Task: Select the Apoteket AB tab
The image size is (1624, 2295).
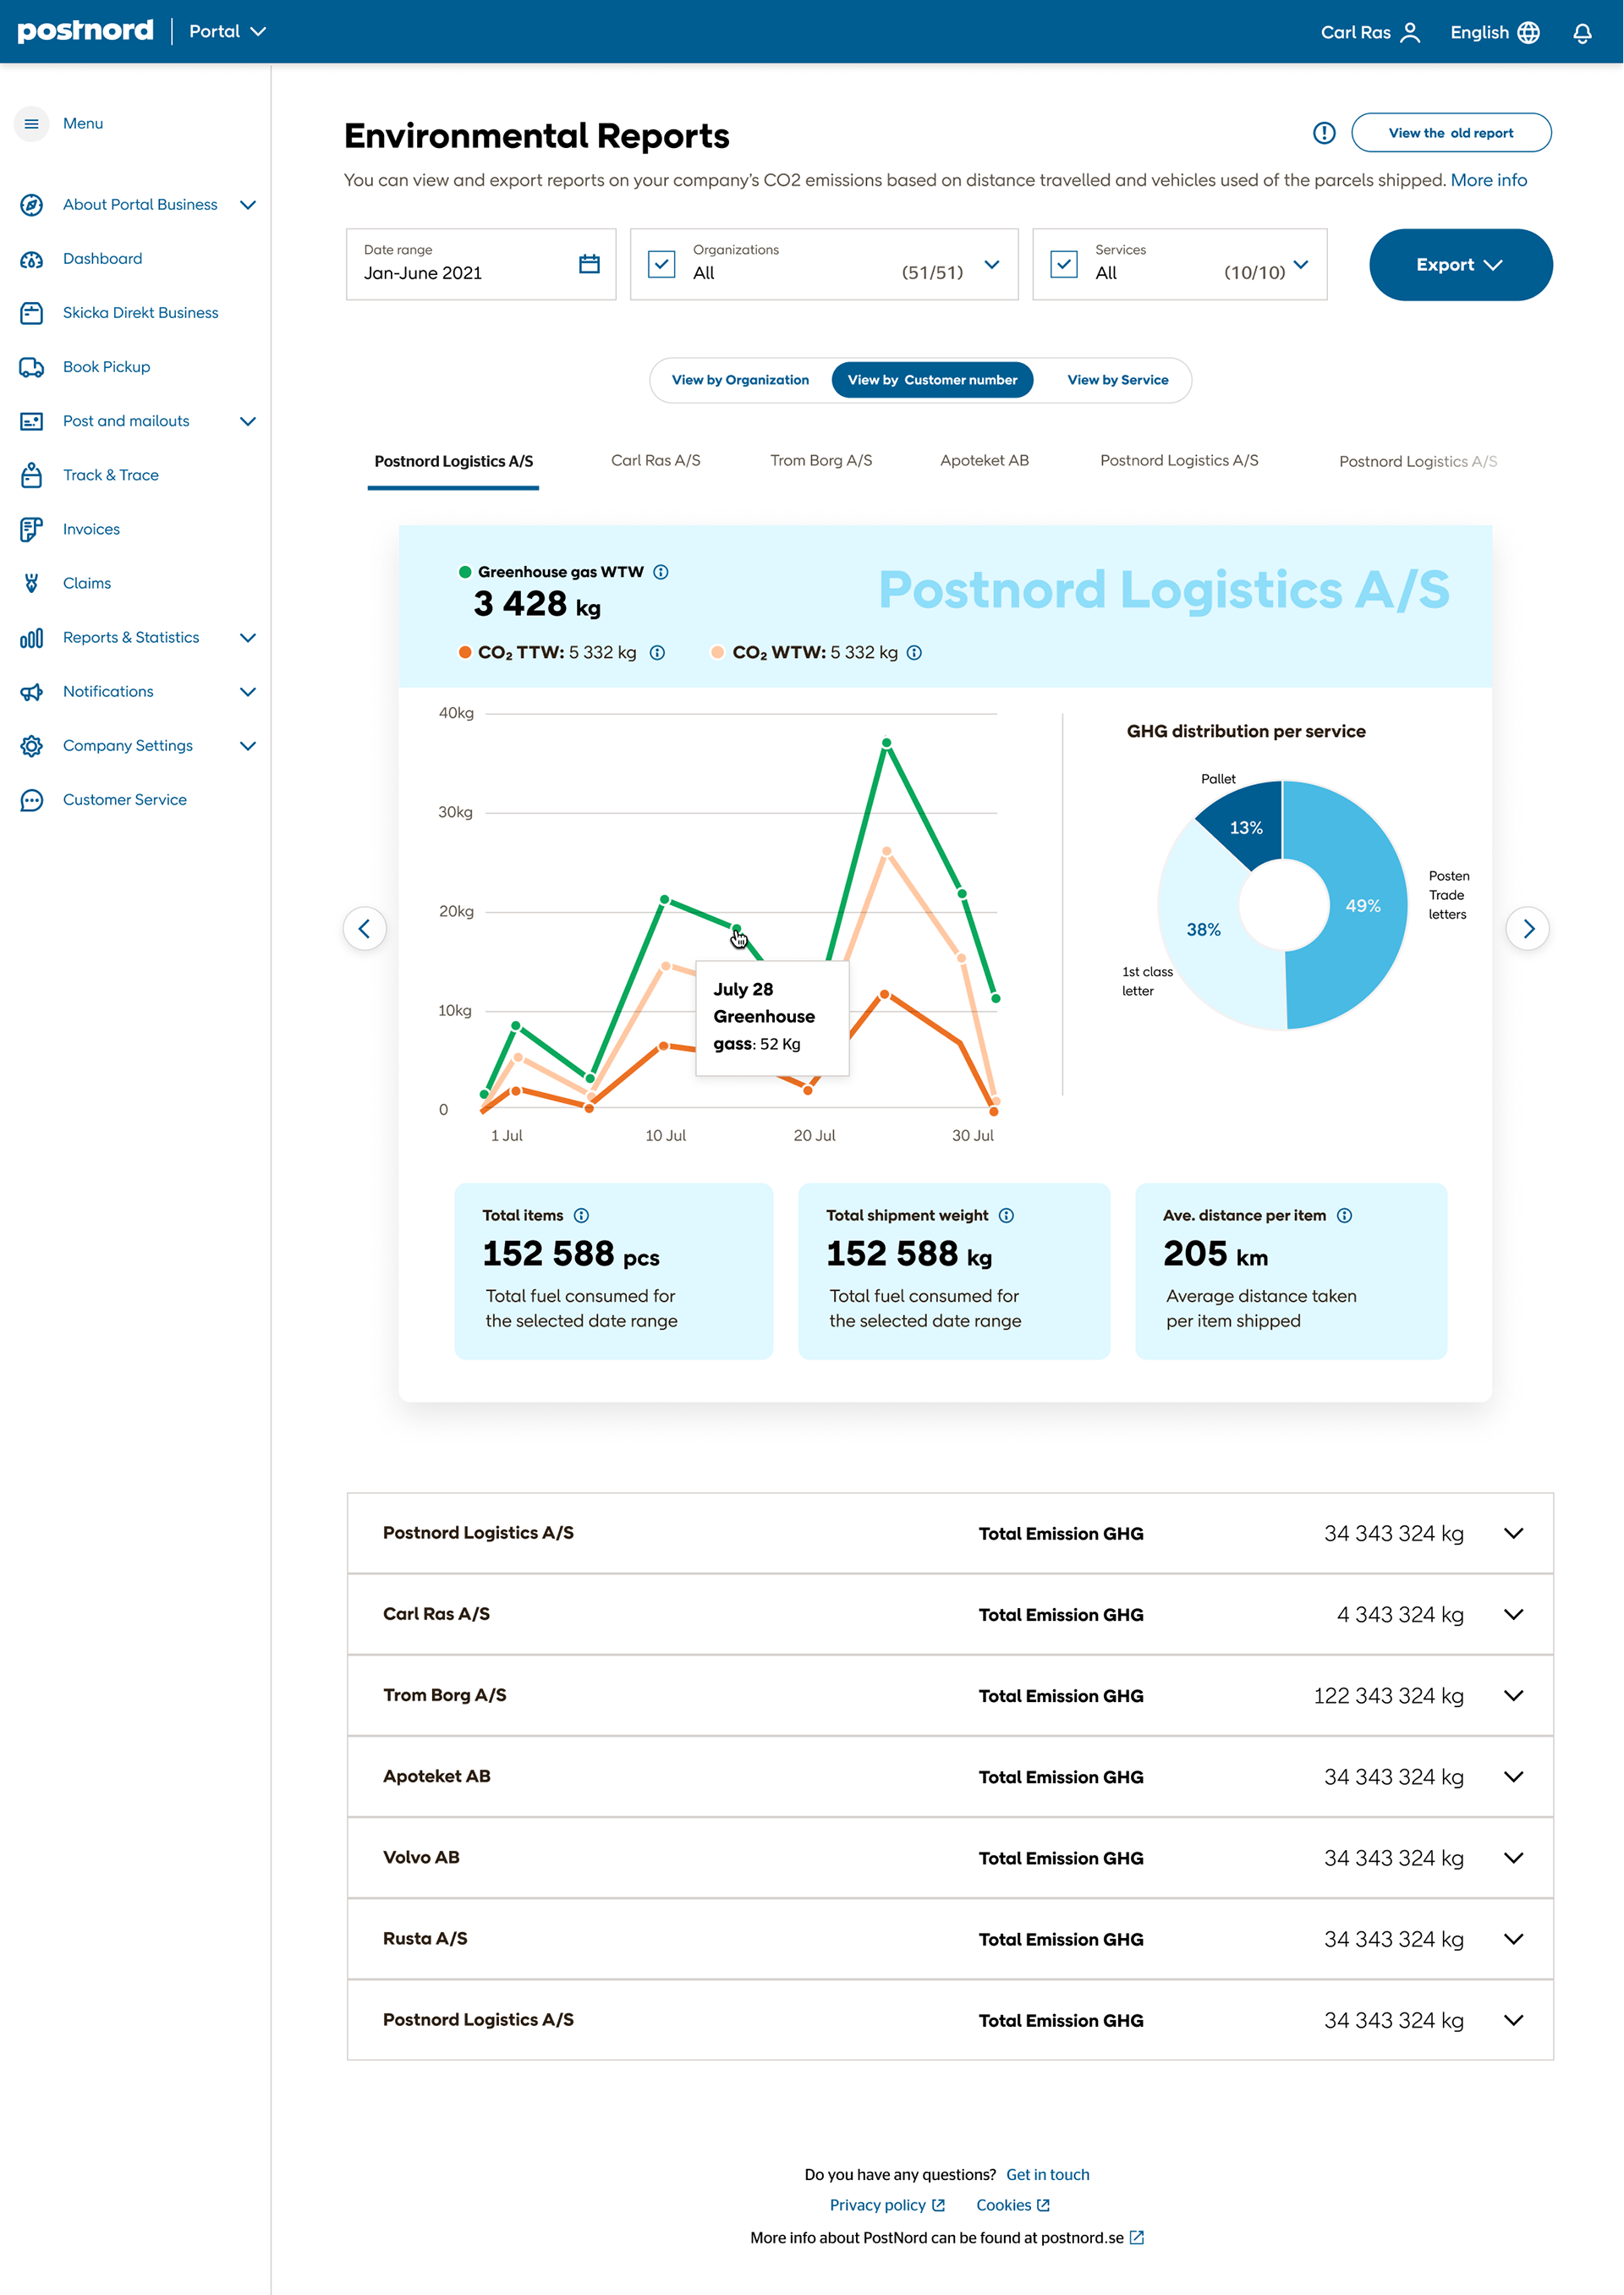Action: 984,461
